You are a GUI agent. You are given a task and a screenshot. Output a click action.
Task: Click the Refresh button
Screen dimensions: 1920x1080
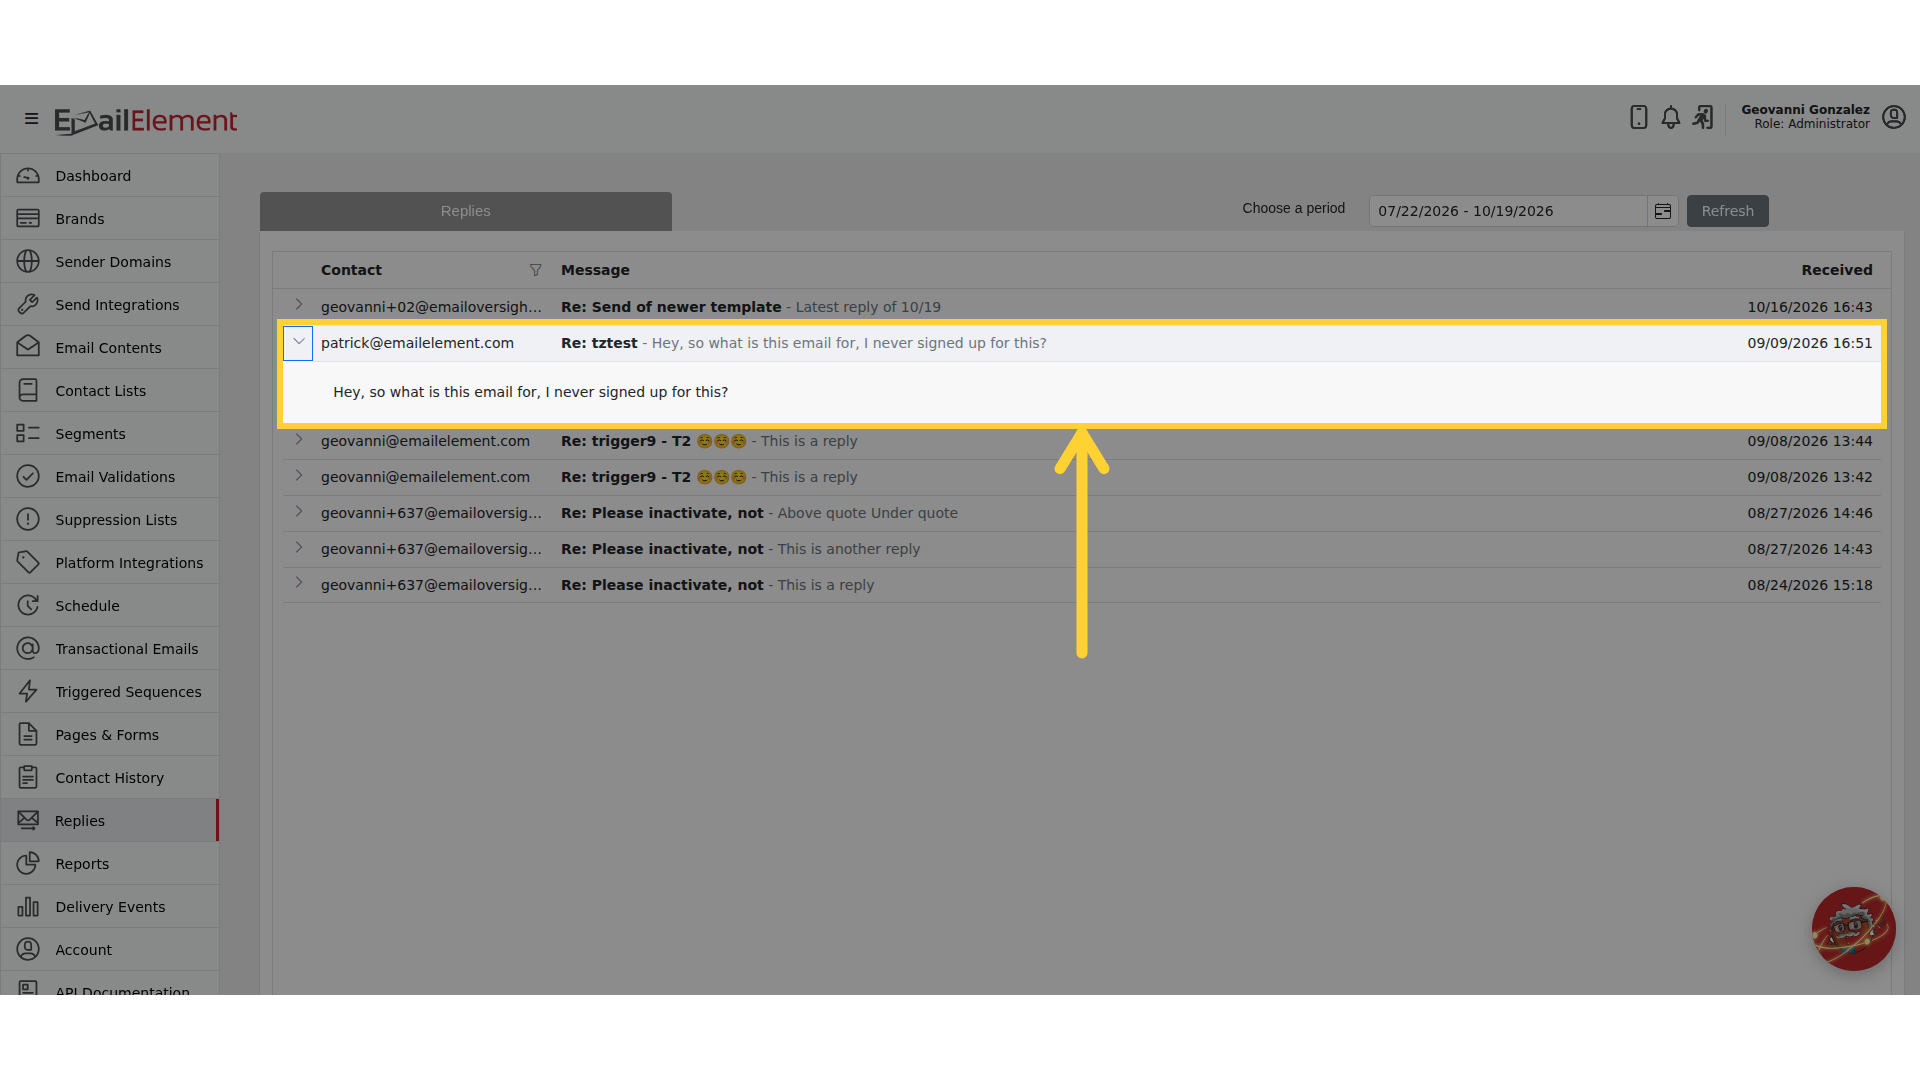(1727, 211)
